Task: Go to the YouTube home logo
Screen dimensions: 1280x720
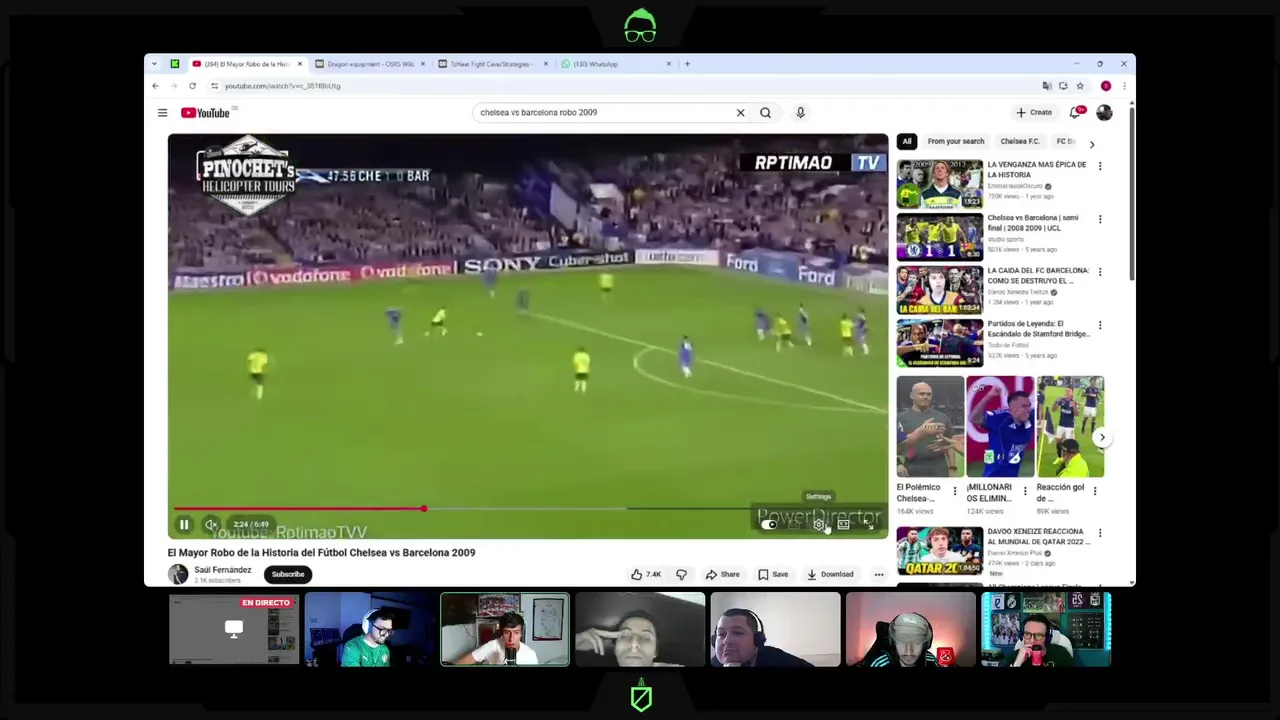Action: click(205, 113)
